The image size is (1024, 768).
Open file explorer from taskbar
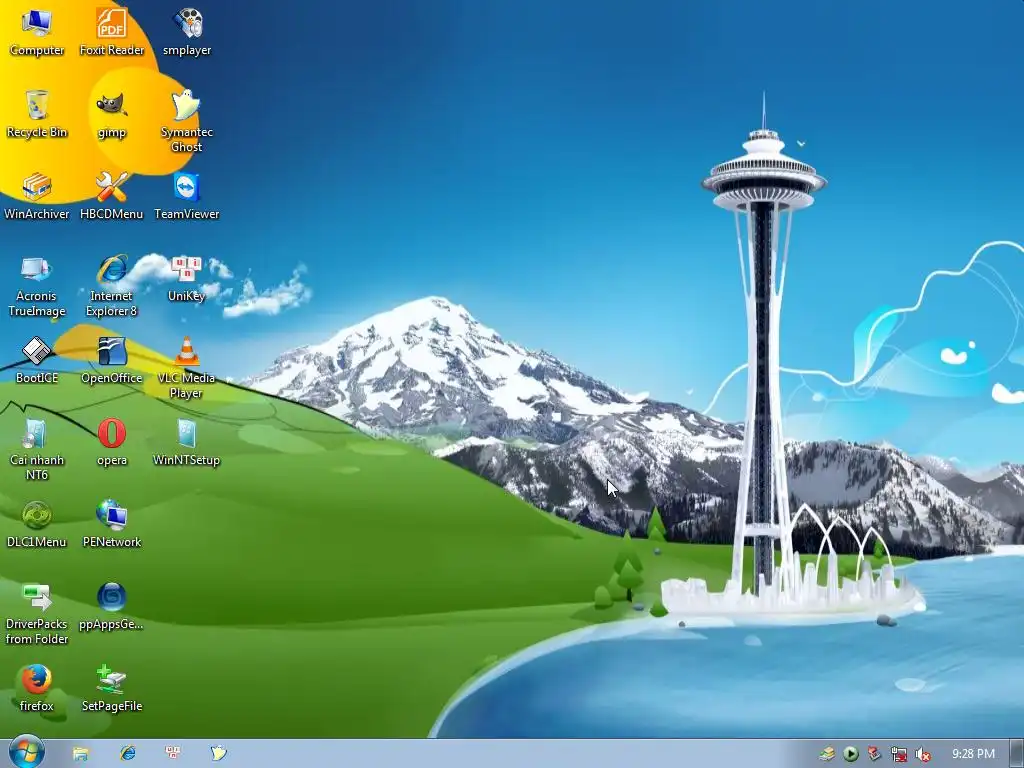click(x=80, y=754)
